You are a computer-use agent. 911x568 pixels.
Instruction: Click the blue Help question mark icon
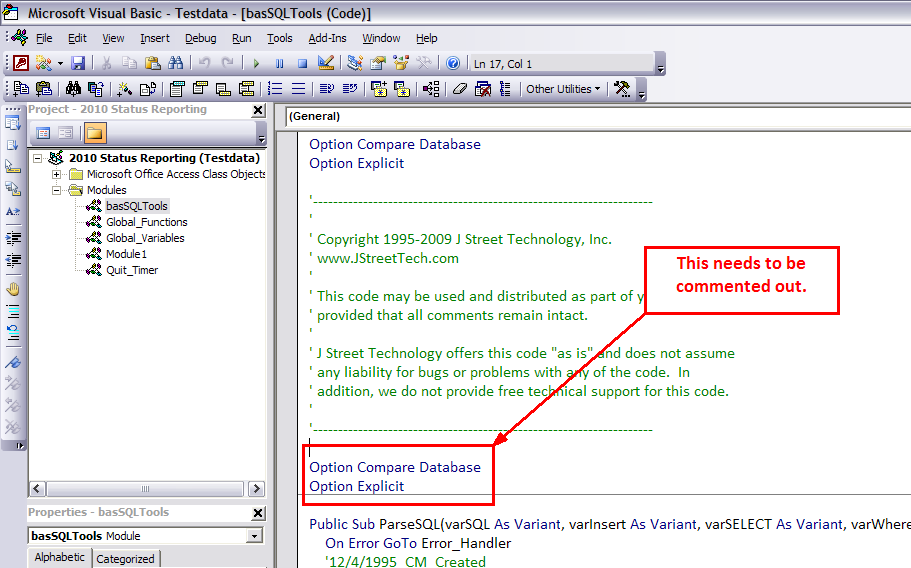coord(453,63)
